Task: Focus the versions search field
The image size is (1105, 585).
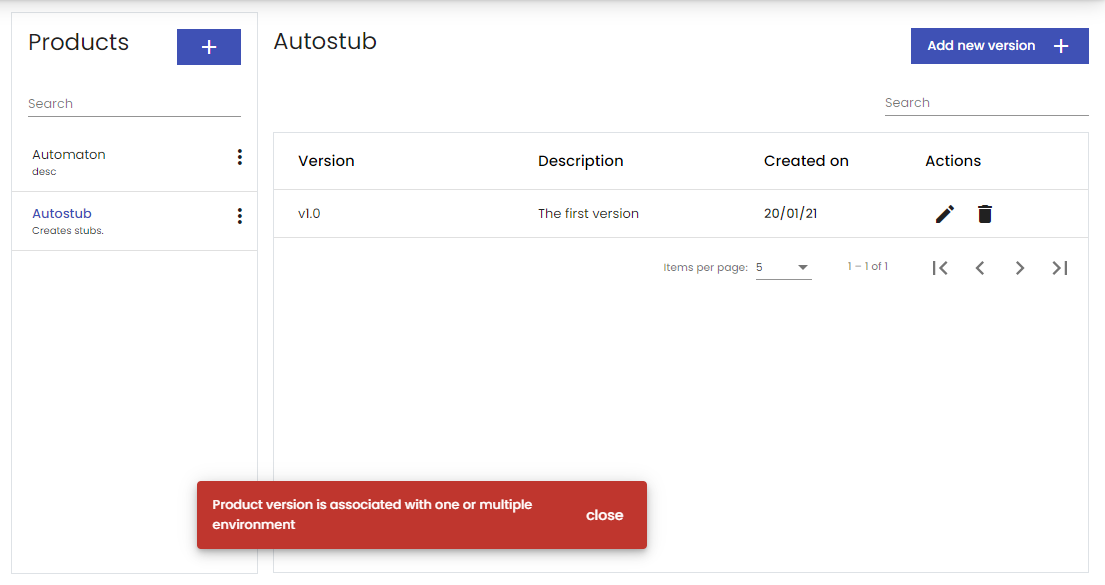Action: (x=987, y=103)
